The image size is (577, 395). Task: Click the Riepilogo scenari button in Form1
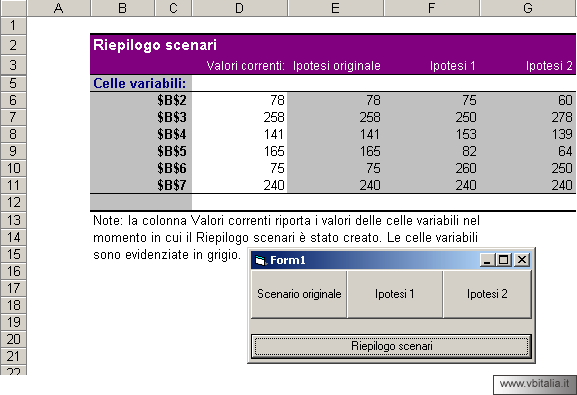(x=391, y=346)
